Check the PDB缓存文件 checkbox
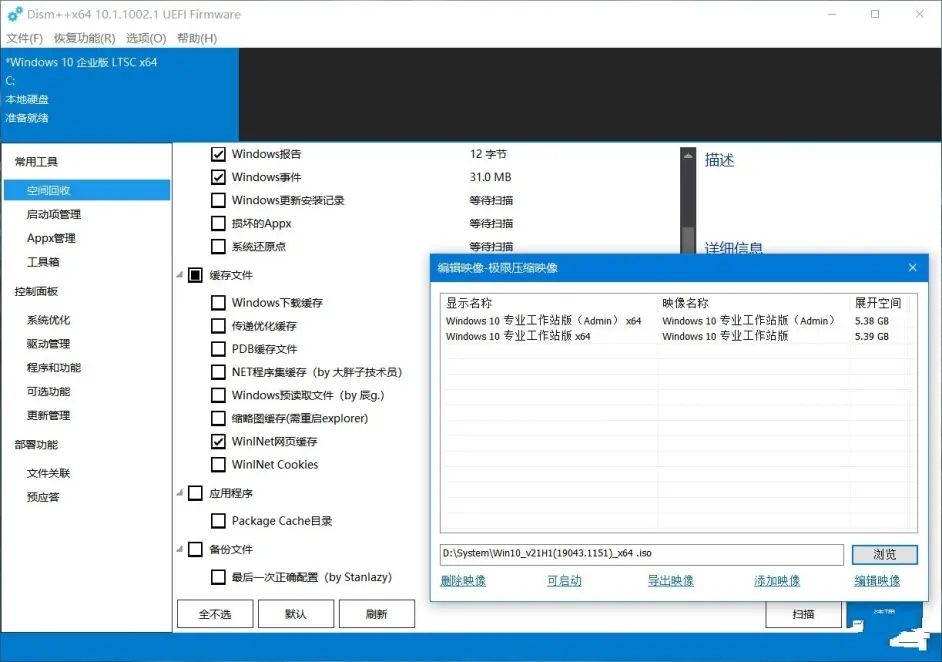This screenshot has width=942, height=662. pyautogui.click(x=218, y=349)
